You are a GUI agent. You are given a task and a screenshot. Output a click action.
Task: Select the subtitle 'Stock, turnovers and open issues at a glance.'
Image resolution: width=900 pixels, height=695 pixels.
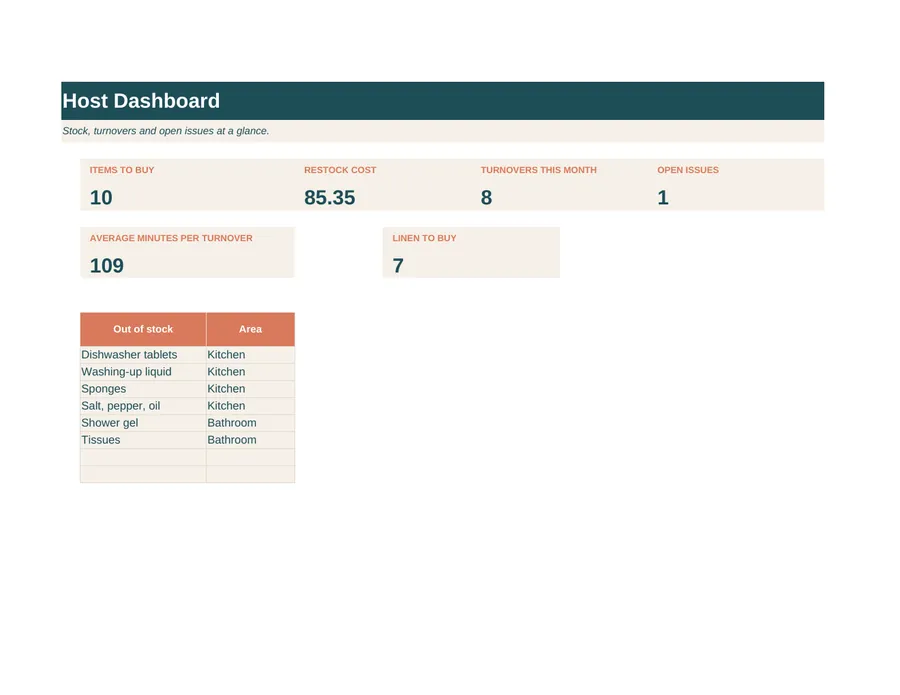(x=166, y=131)
